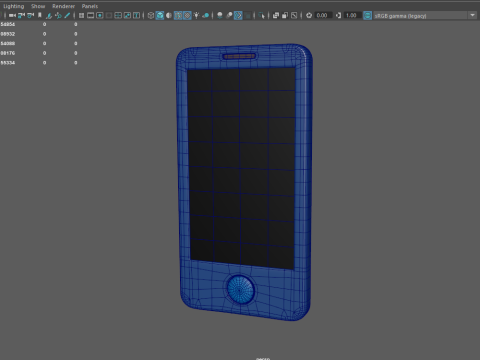Viewport: 480px width, 360px height.
Task: Open the Panels menu
Action: click(x=90, y=6)
